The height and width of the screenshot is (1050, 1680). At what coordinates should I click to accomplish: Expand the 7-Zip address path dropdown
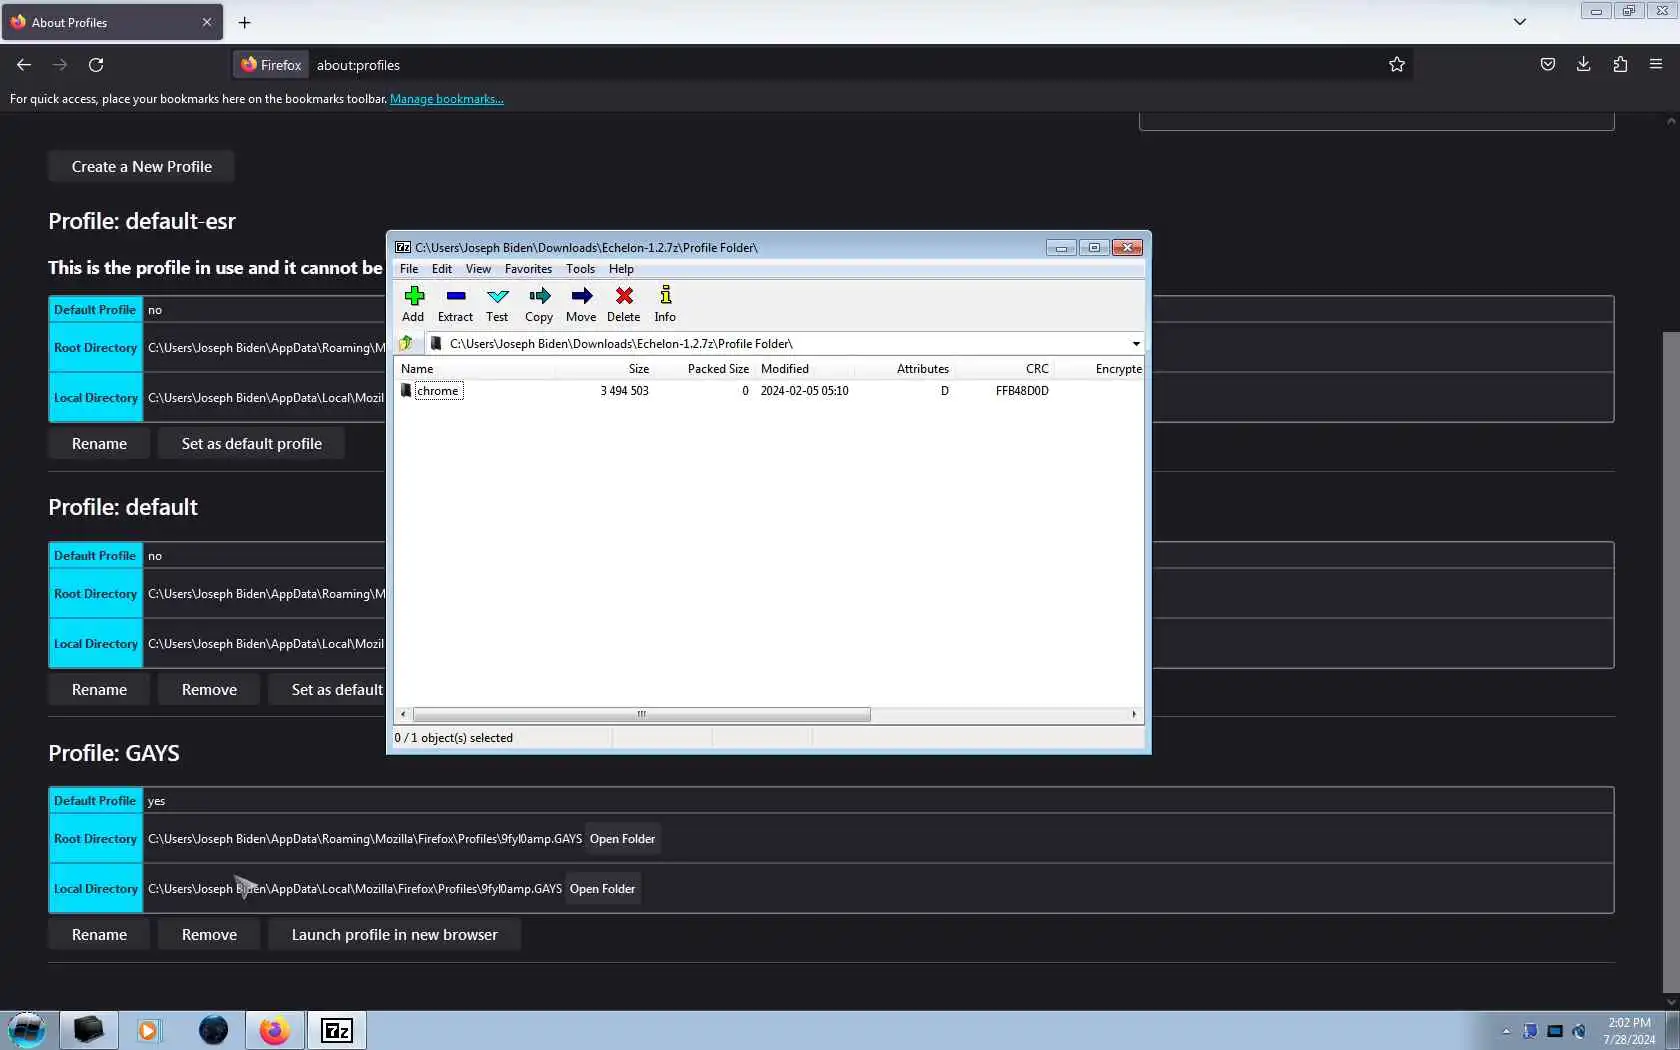click(x=1136, y=344)
